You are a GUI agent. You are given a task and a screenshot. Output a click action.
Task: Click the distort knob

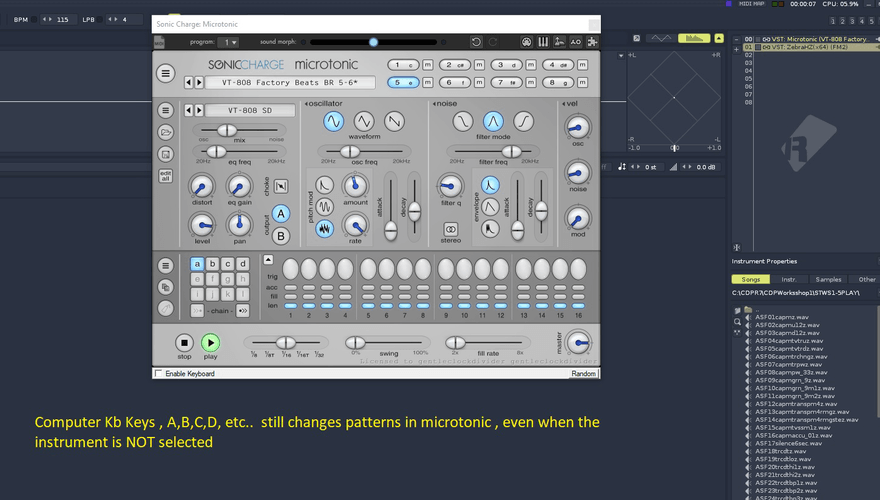[201, 186]
